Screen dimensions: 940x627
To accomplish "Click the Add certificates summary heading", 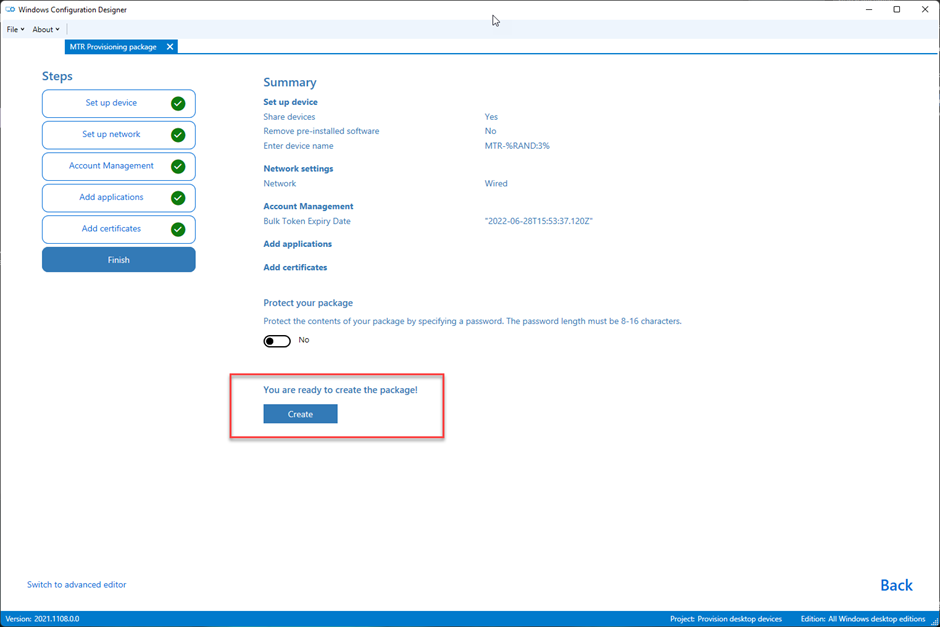I will click(x=295, y=267).
